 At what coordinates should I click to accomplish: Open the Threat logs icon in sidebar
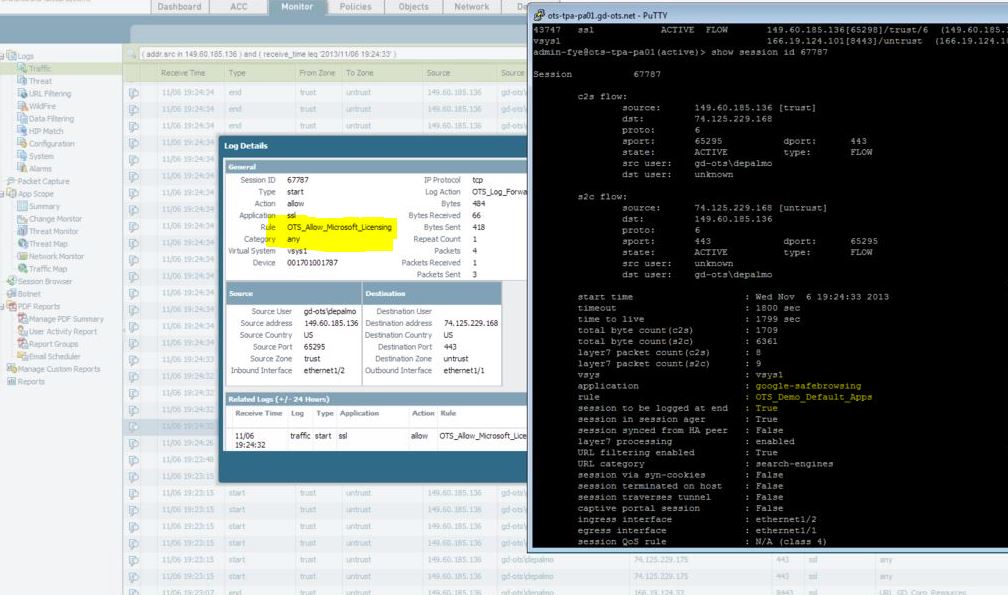22,81
